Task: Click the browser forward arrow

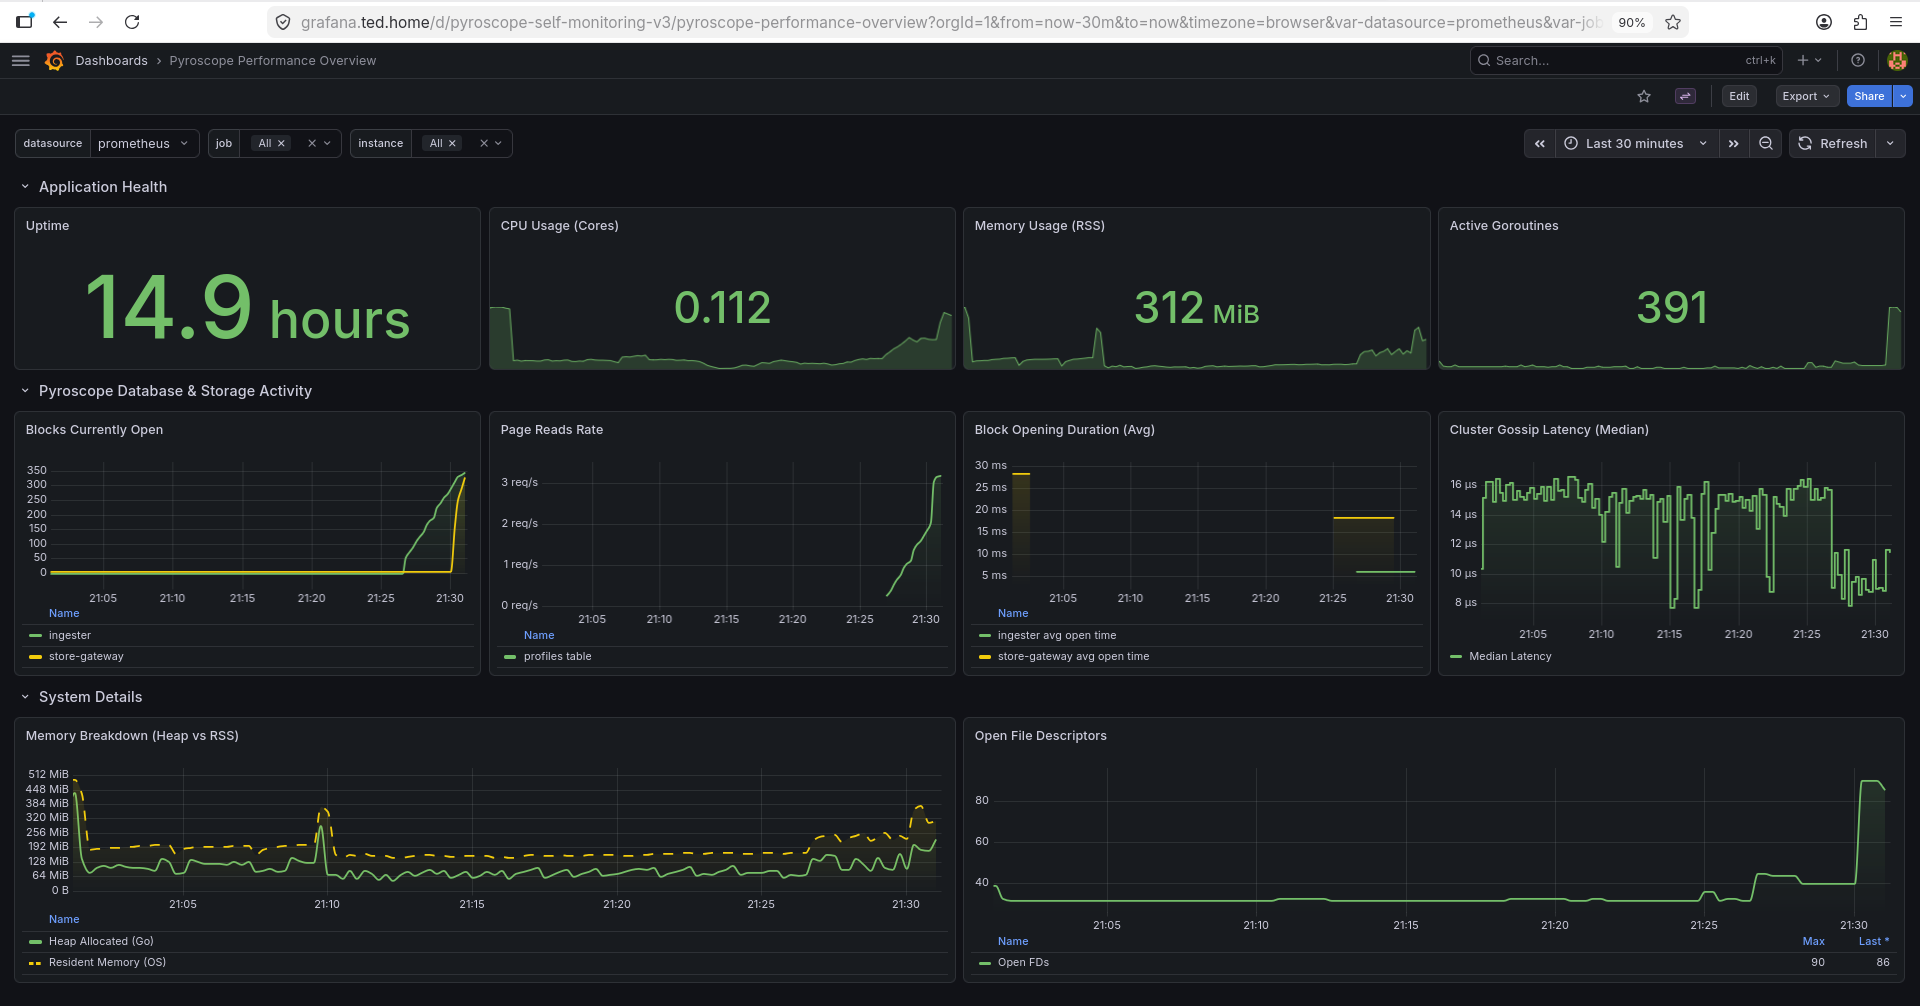Action: 96,22
